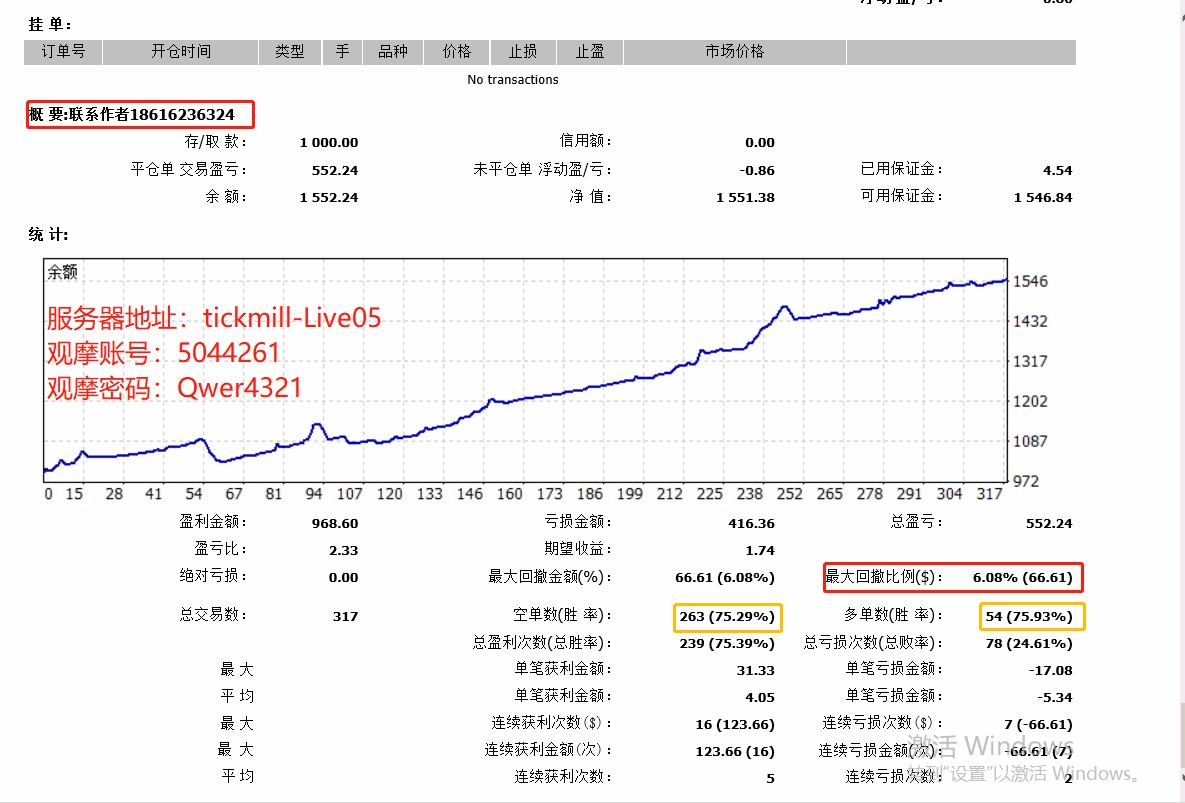Click the 止盈 column header
Viewport: 1185px width, 803px height.
coord(589,51)
